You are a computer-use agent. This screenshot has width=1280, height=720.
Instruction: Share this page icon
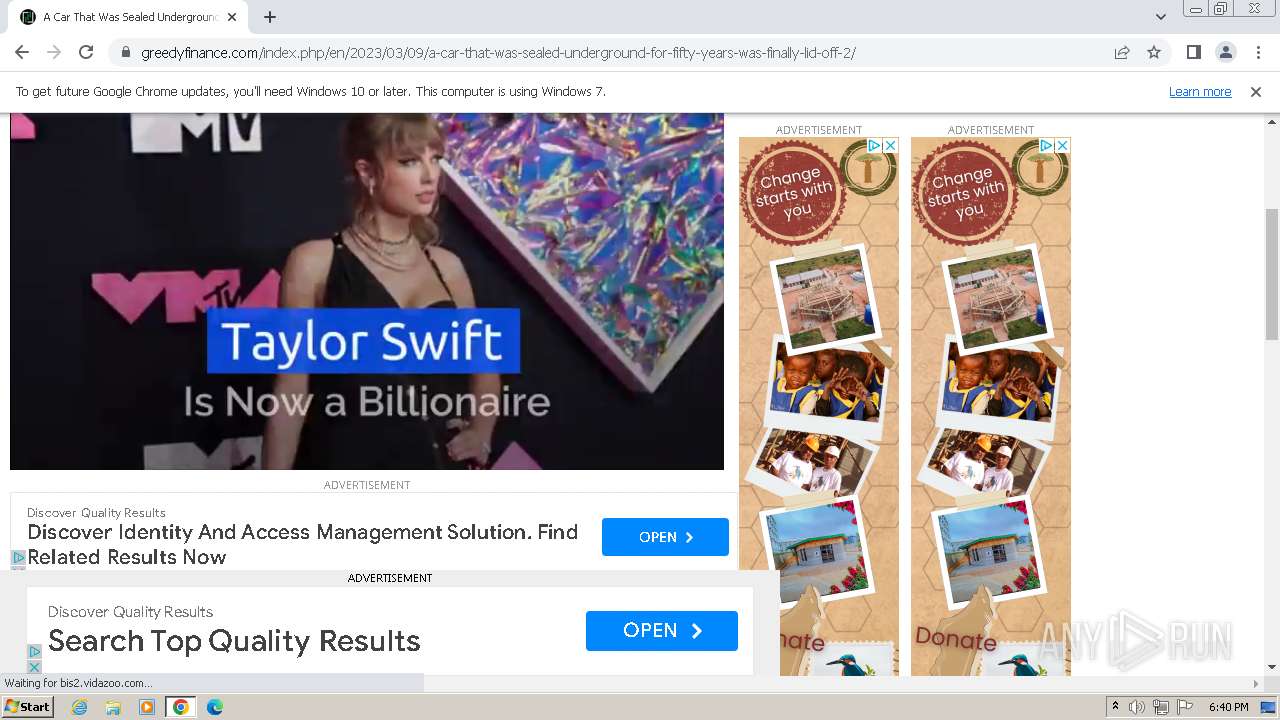point(1122,53)
